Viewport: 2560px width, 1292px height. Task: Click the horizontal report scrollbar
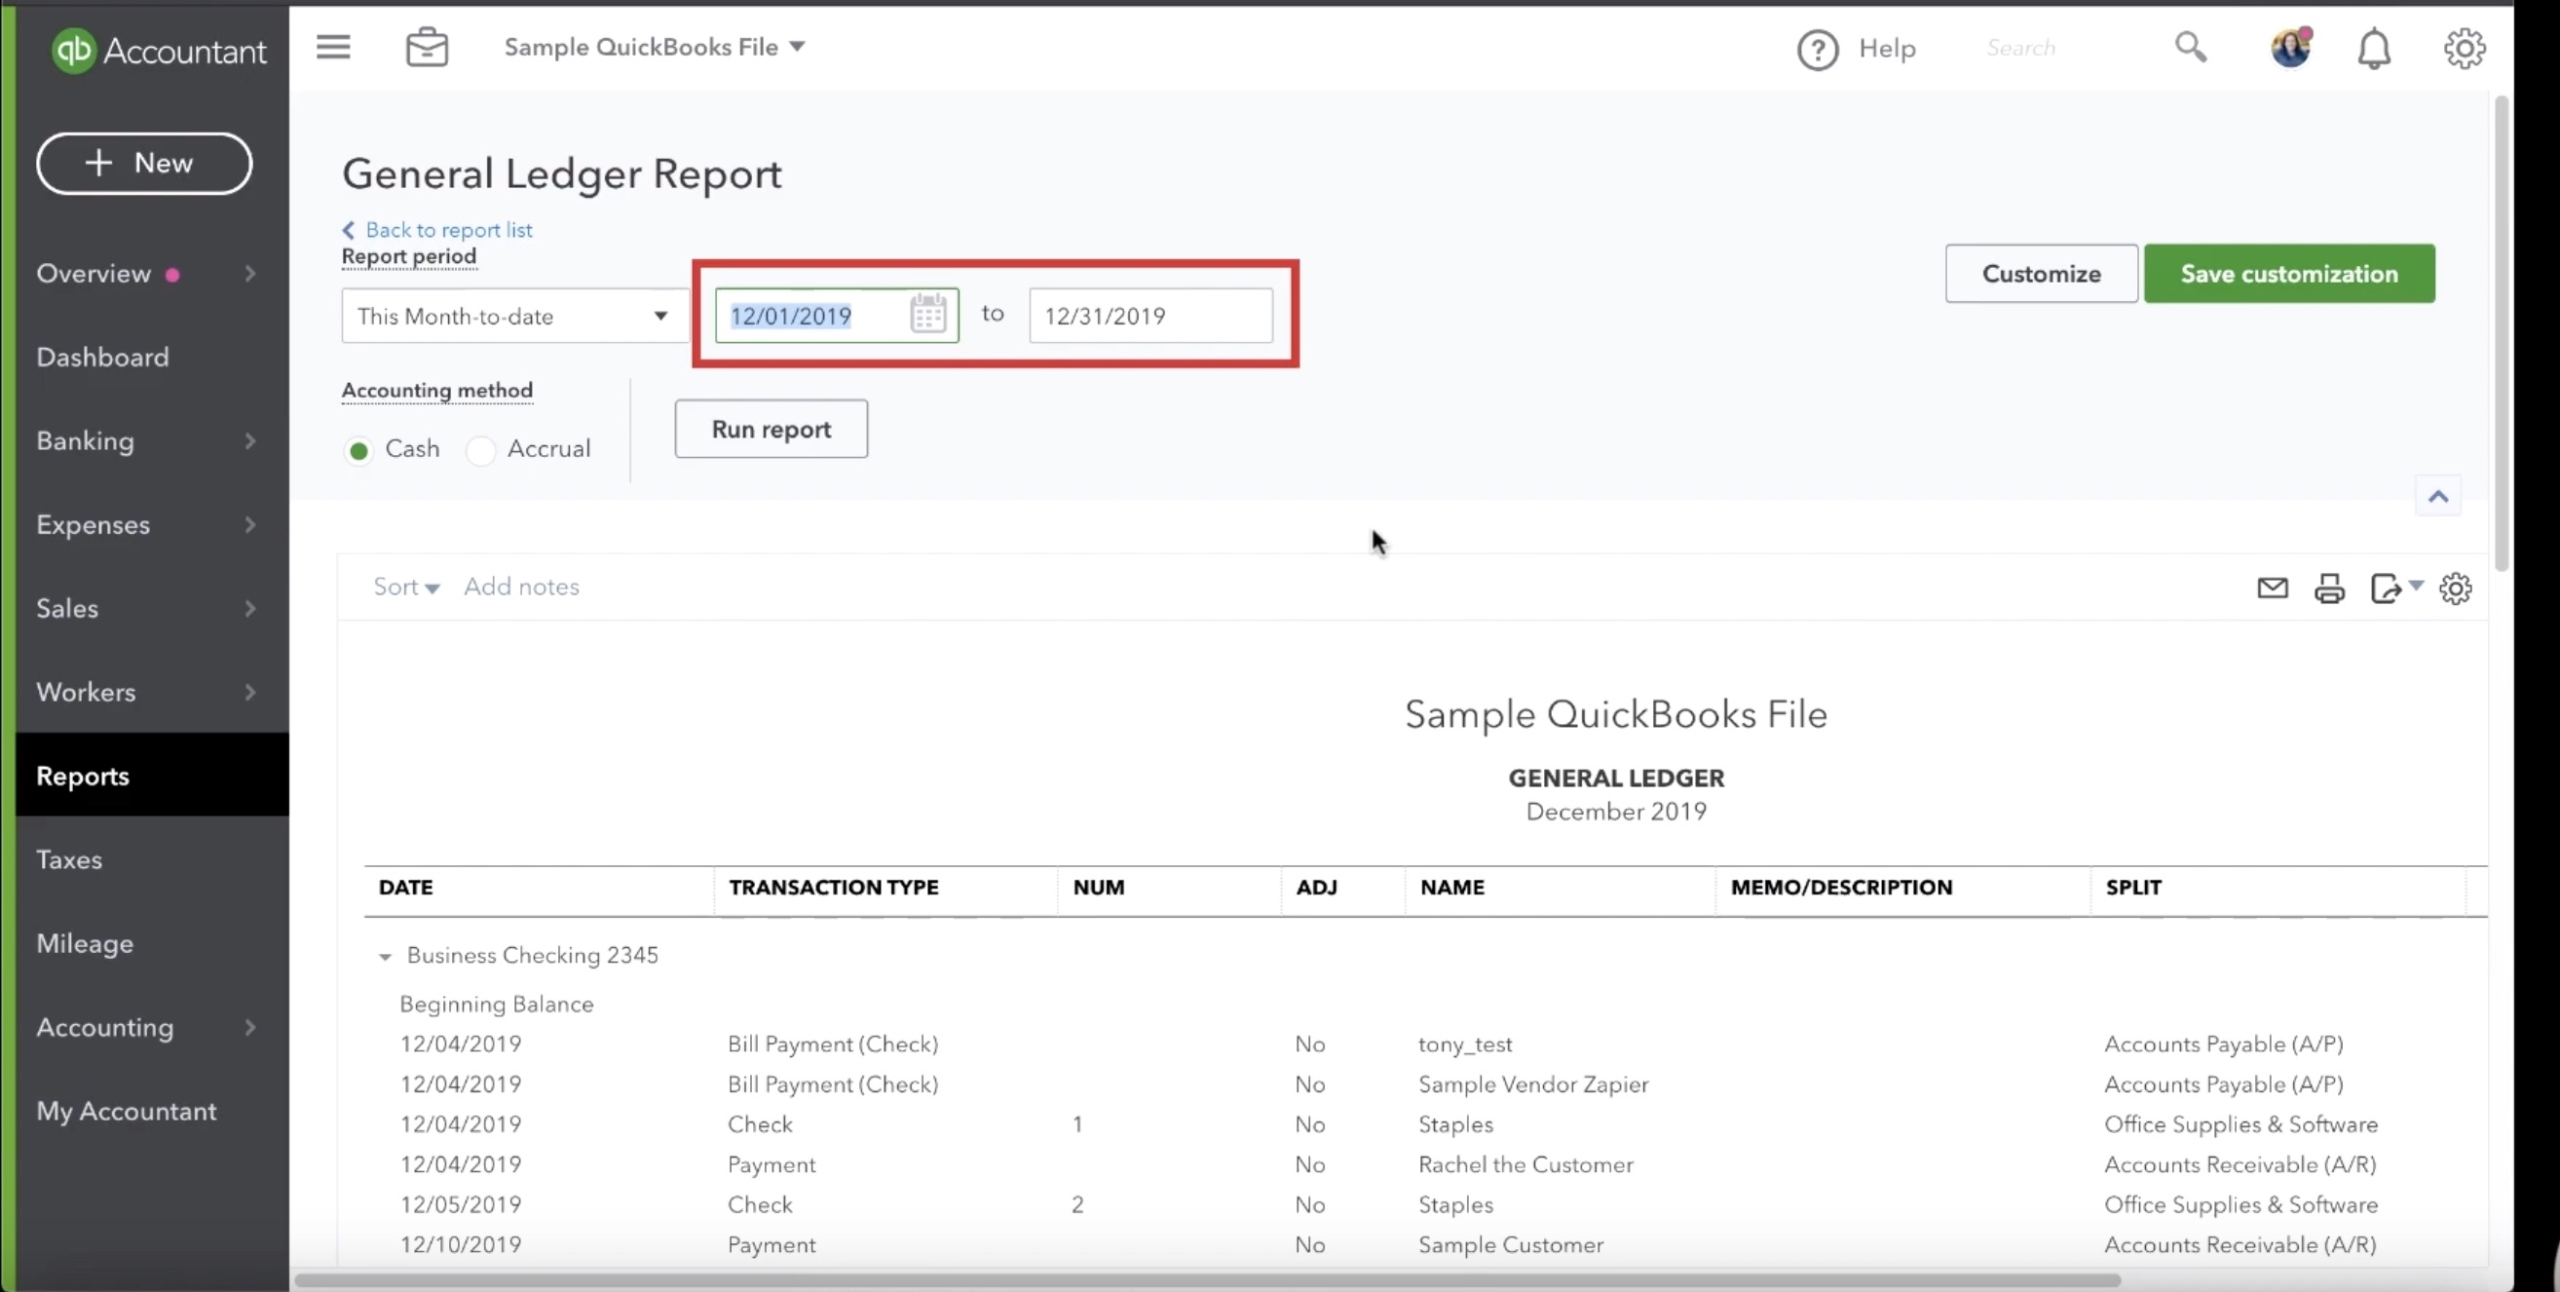[1207, 1280]
